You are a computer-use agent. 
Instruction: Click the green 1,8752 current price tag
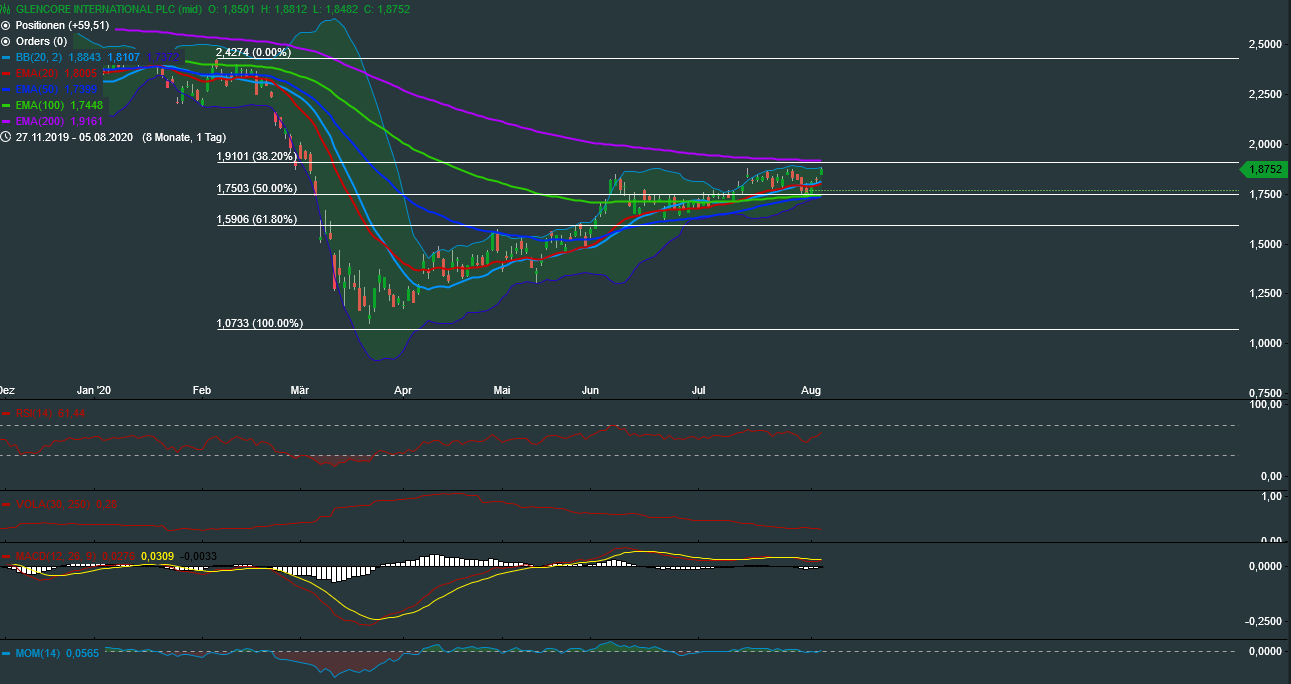(x=1263, y=170)
